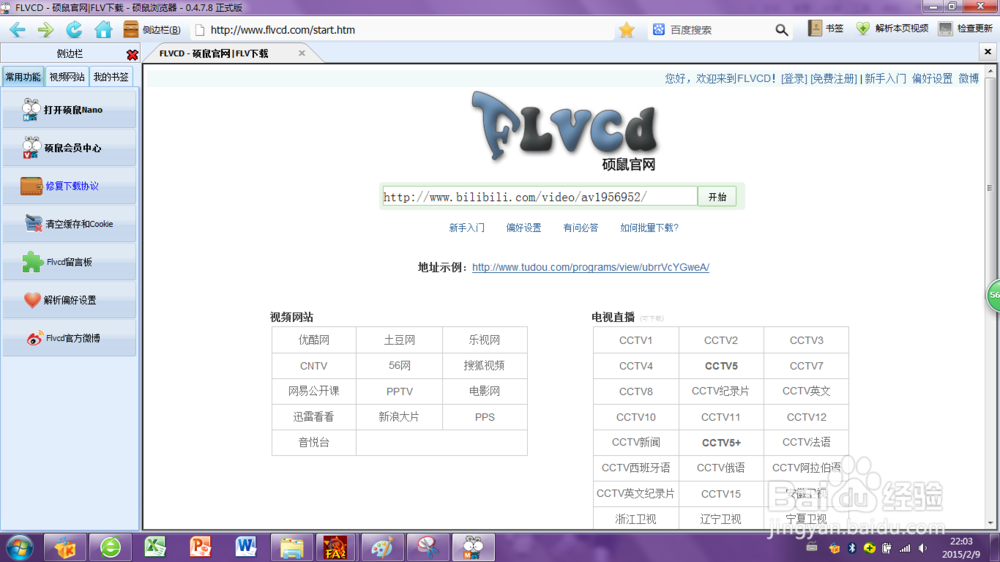Viewport: 1000px width, 562px height.
Task: Close the sidebar with red X
Action: tap(132, 54)
